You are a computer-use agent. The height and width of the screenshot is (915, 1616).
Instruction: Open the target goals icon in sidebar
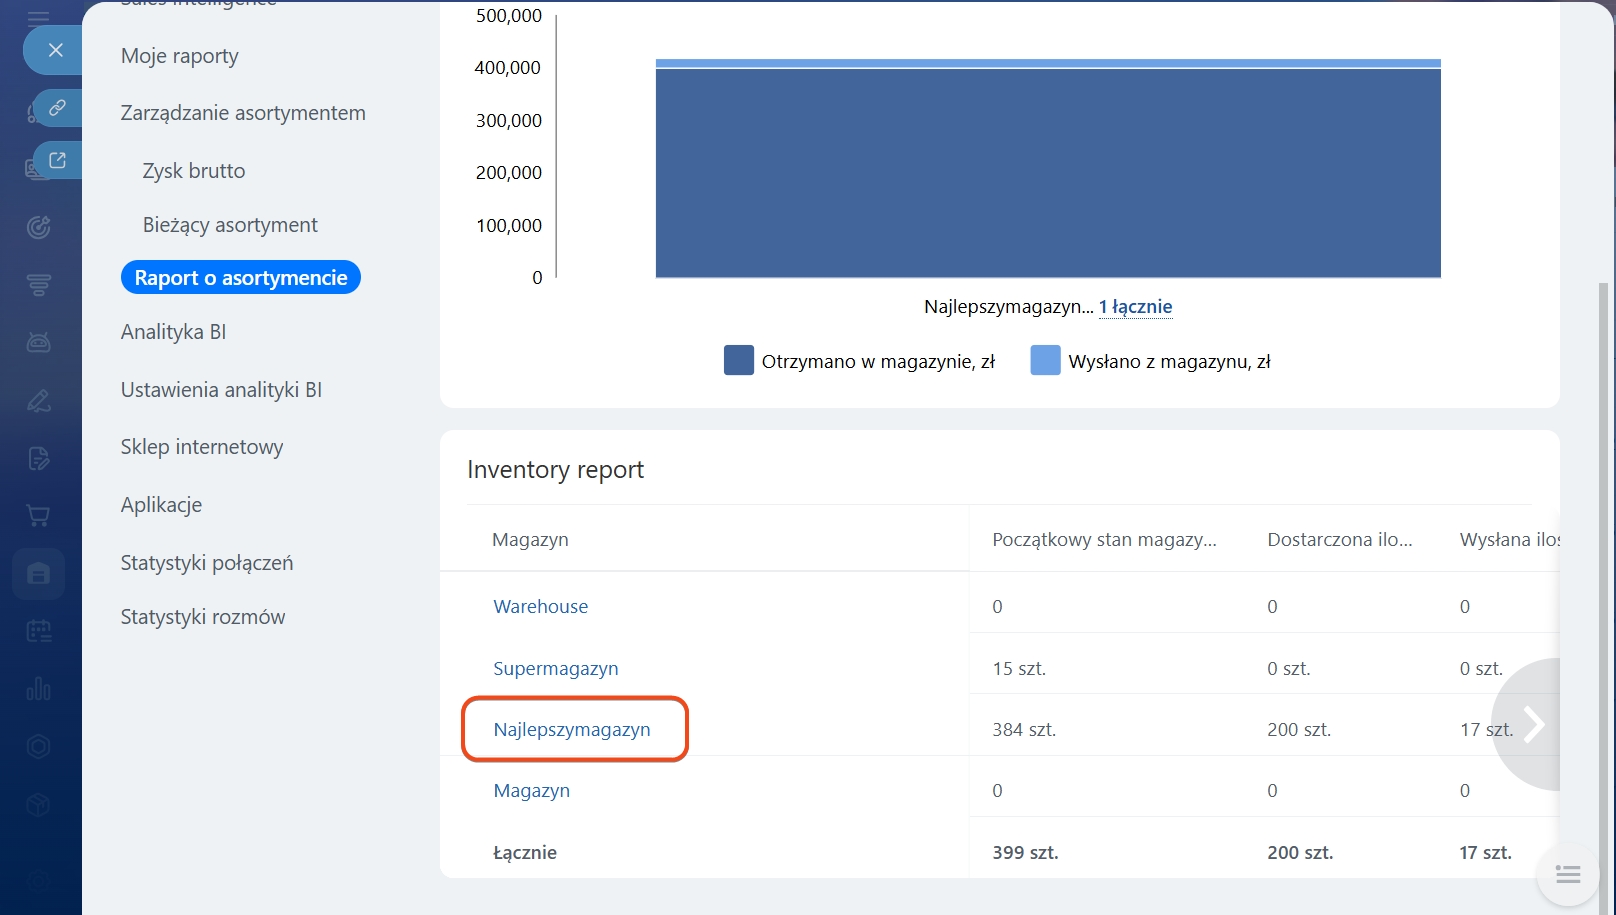pos(38,228)
